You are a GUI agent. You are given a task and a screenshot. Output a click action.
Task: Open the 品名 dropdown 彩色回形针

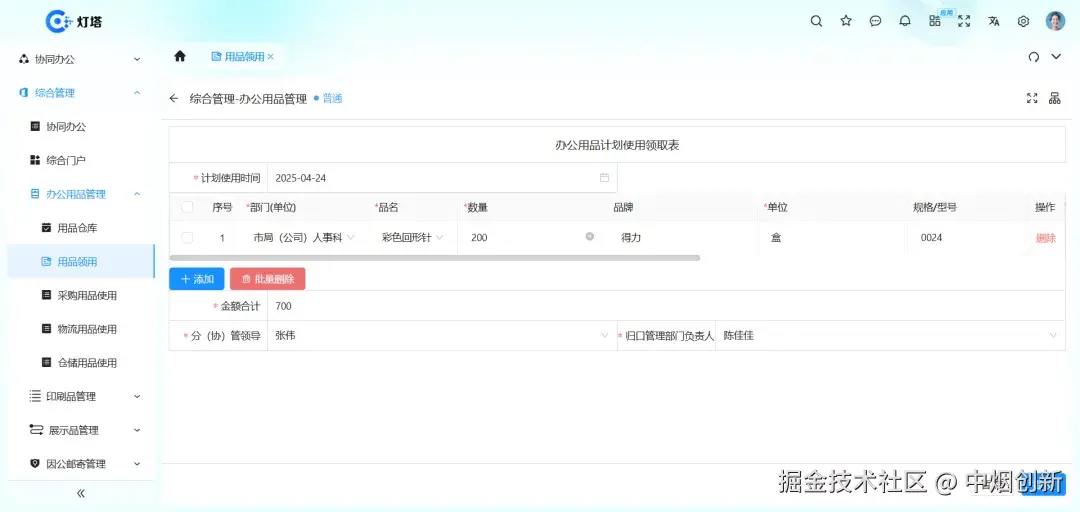pos(412,238)
